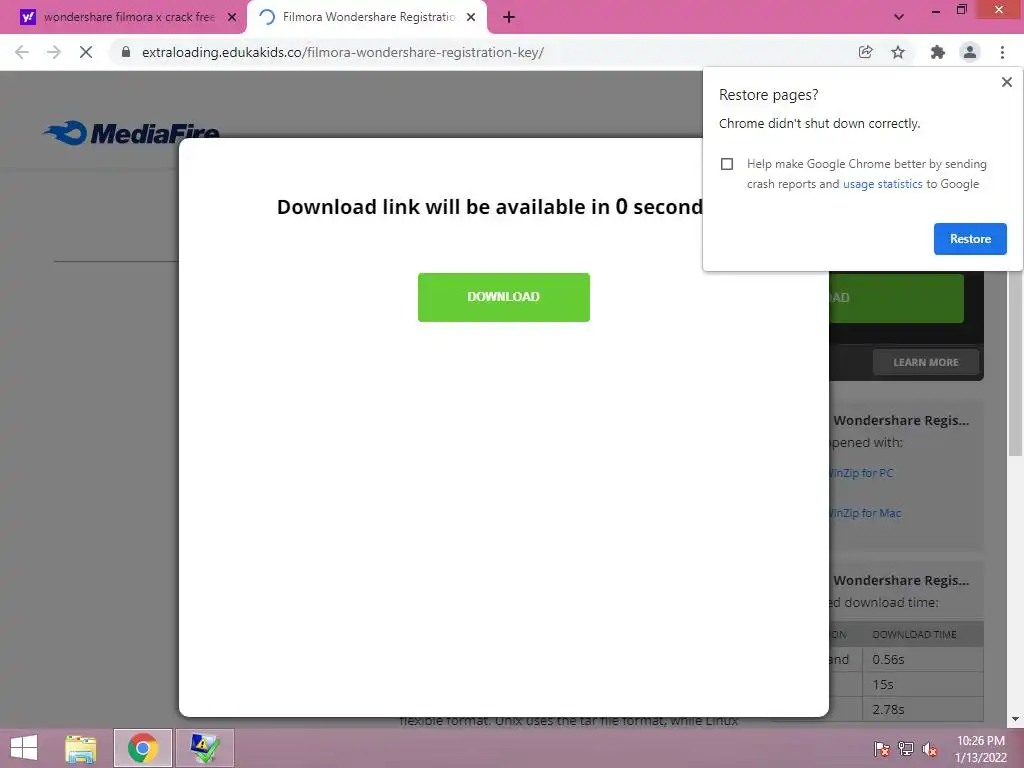Click the forward navigation arrow
The width and height of the screenshot is (1024, 768).
54,52
